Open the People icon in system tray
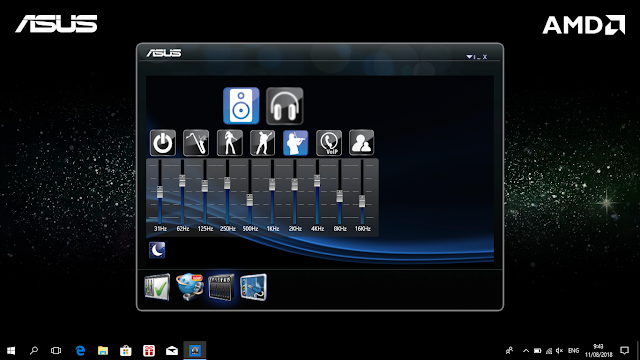The height and width of the screenshot is (360, 640). tap(509, 351)
